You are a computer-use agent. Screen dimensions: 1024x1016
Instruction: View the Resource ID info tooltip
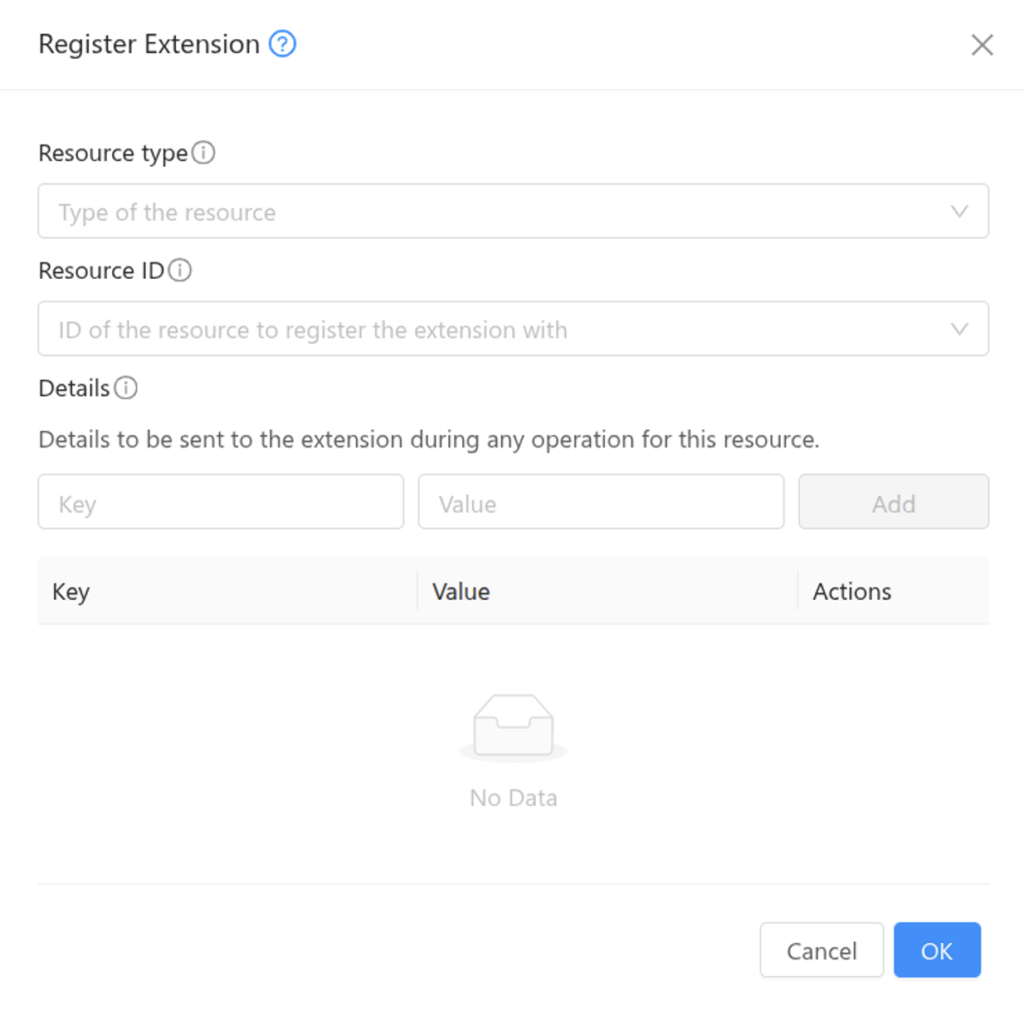pyautogui.click(x=183, y=270)
